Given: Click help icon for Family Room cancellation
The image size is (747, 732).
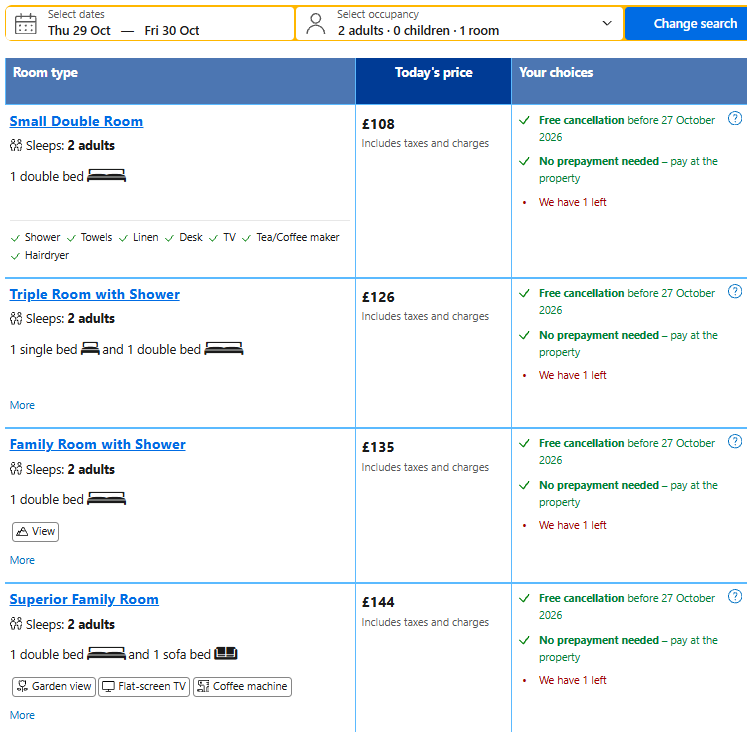Looking at the screenshot, I should click(x=735, y=441).
